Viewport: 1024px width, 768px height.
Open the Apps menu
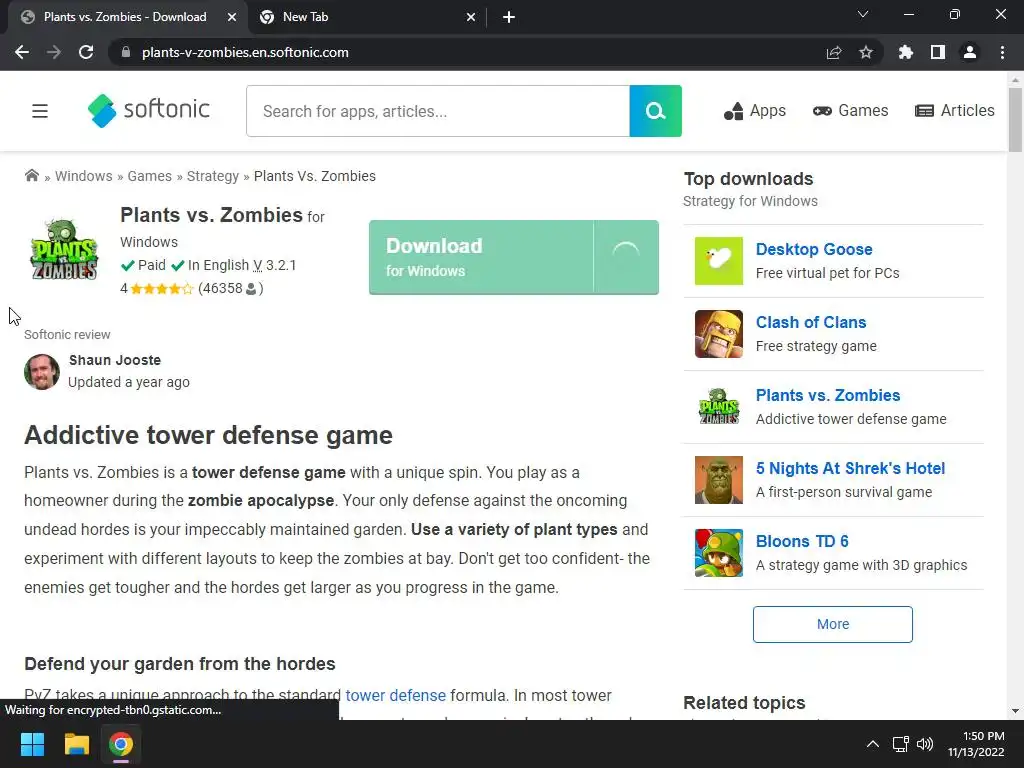(x=755, y=111)
